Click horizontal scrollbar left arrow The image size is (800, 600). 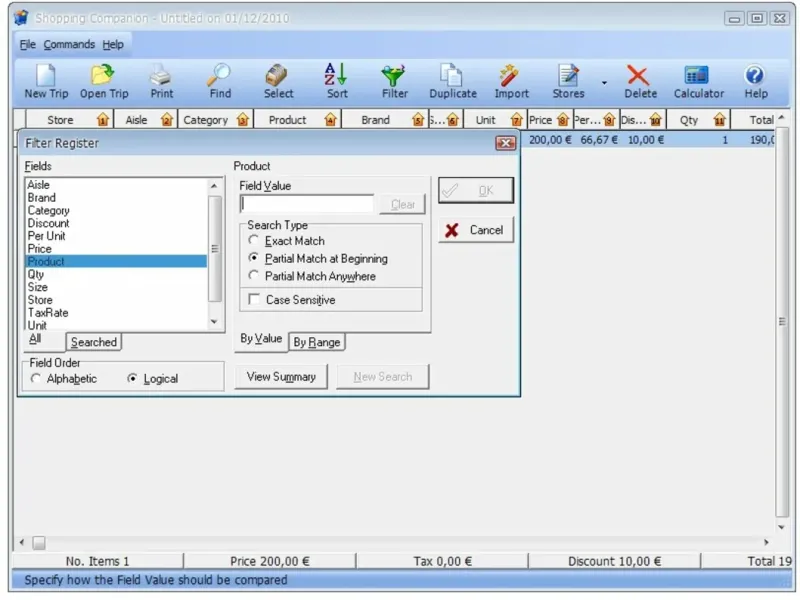[x=21, y=542]
